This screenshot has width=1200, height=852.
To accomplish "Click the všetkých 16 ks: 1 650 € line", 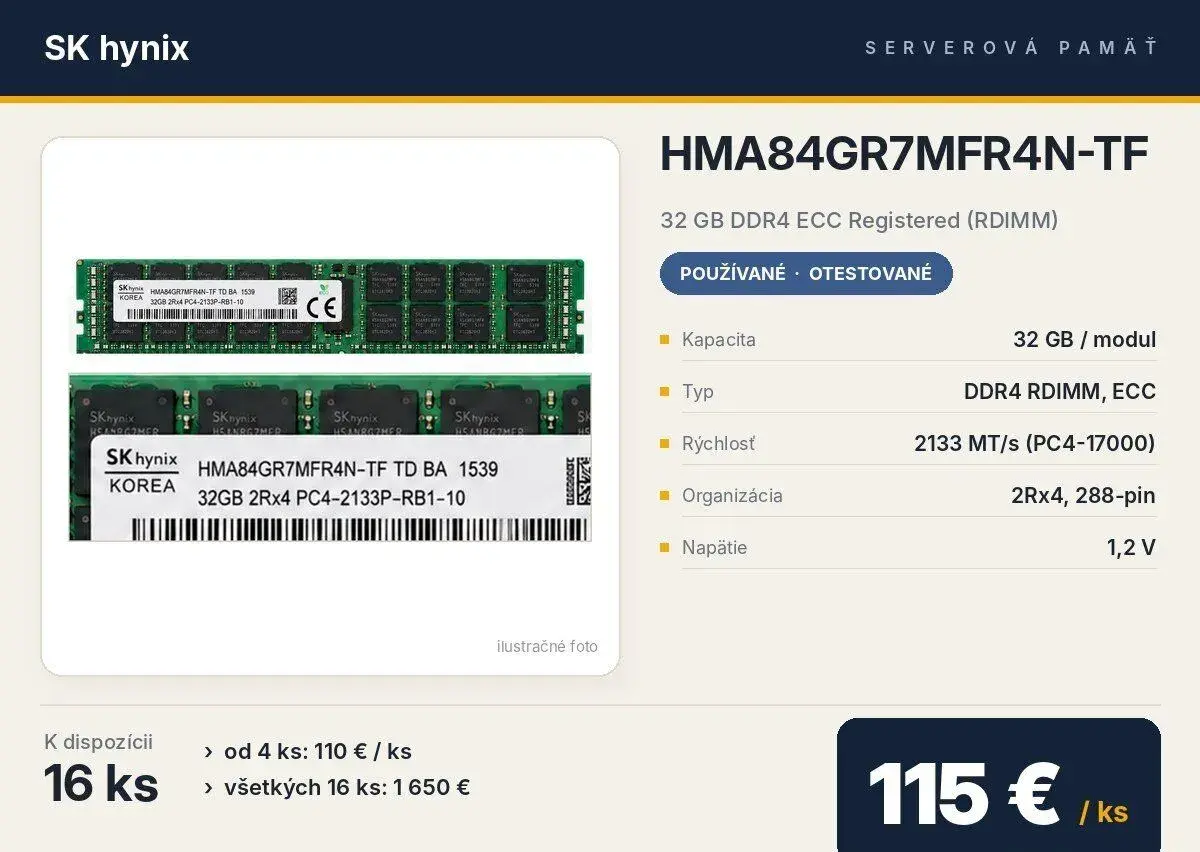I will (347, 787).
